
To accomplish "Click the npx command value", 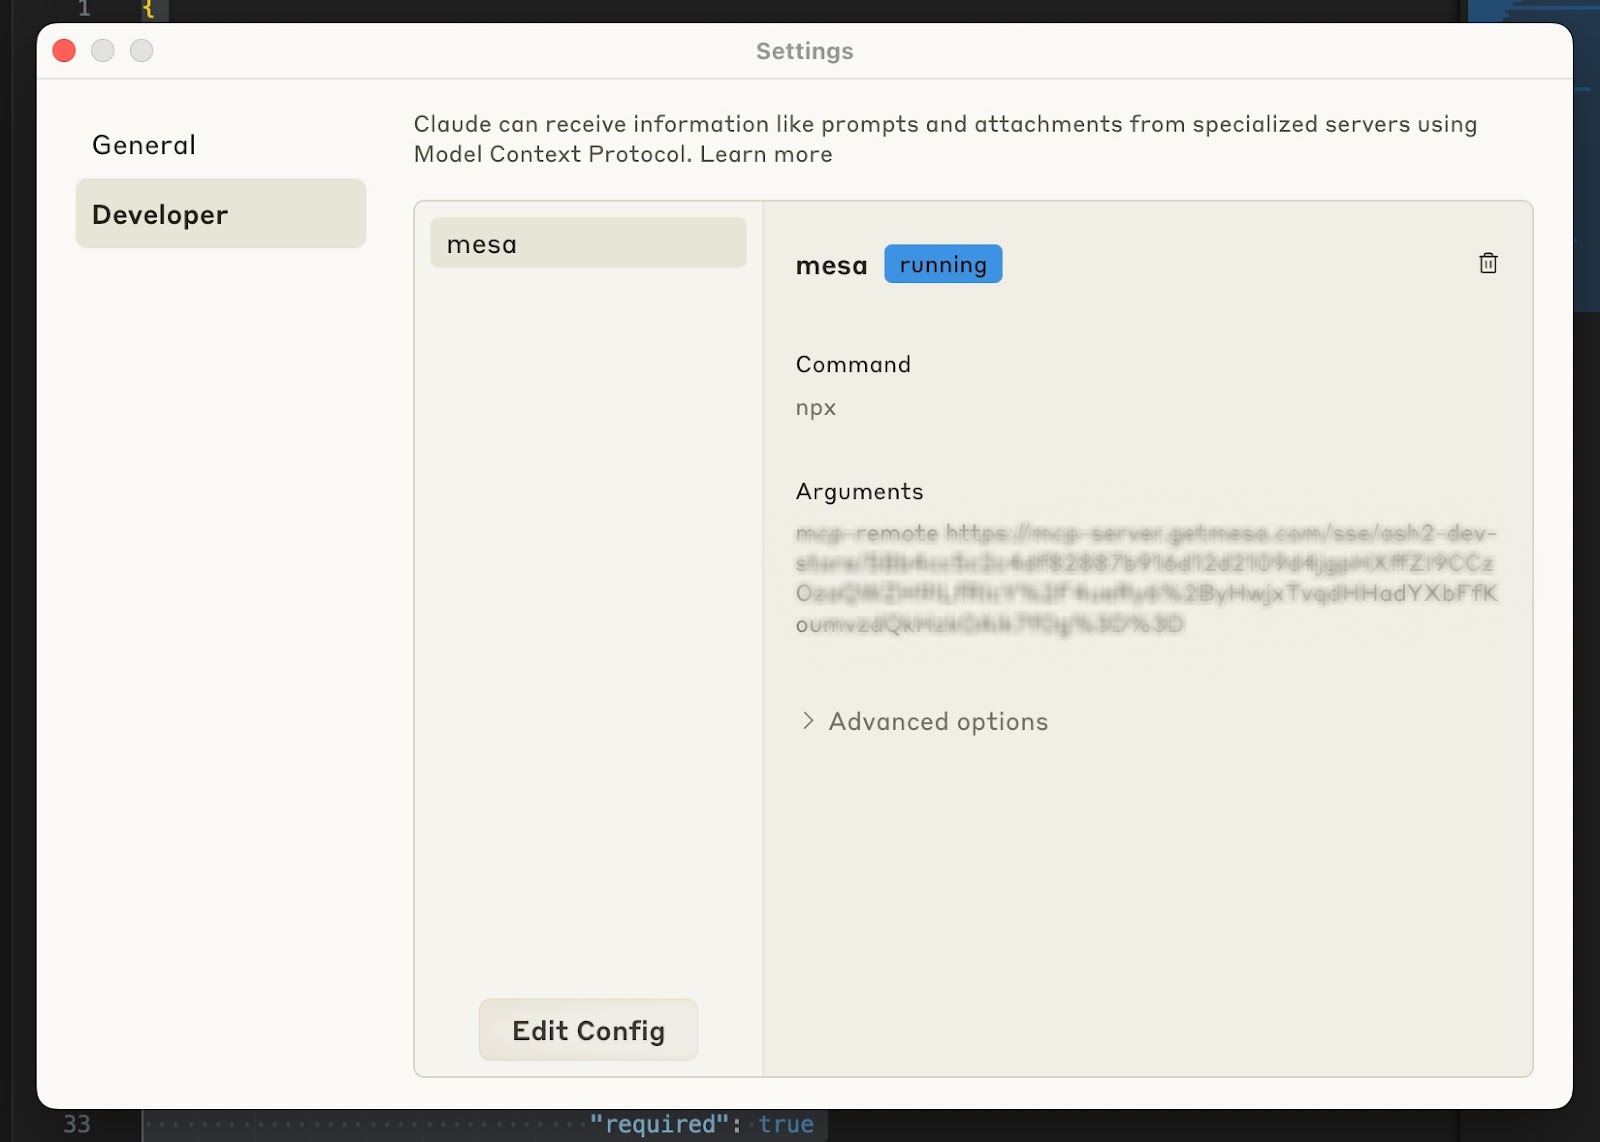I will point(816,408).
